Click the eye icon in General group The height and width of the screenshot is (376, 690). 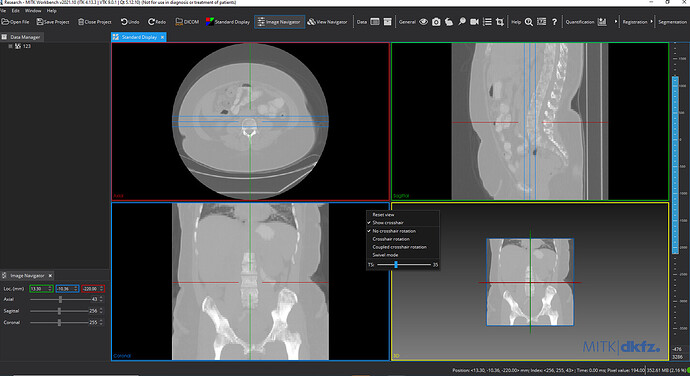pyautogui.click(x=423, y=22)
